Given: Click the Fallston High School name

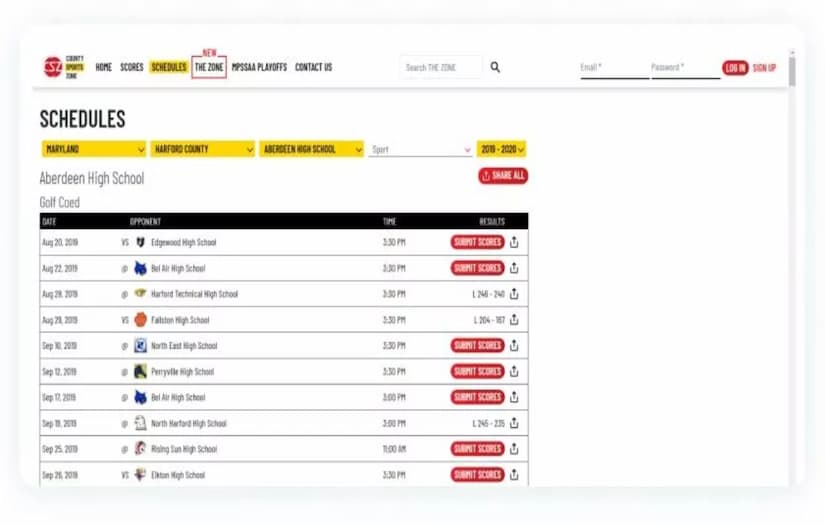Looking at the screenshot, I should click(x=180, y=320).
